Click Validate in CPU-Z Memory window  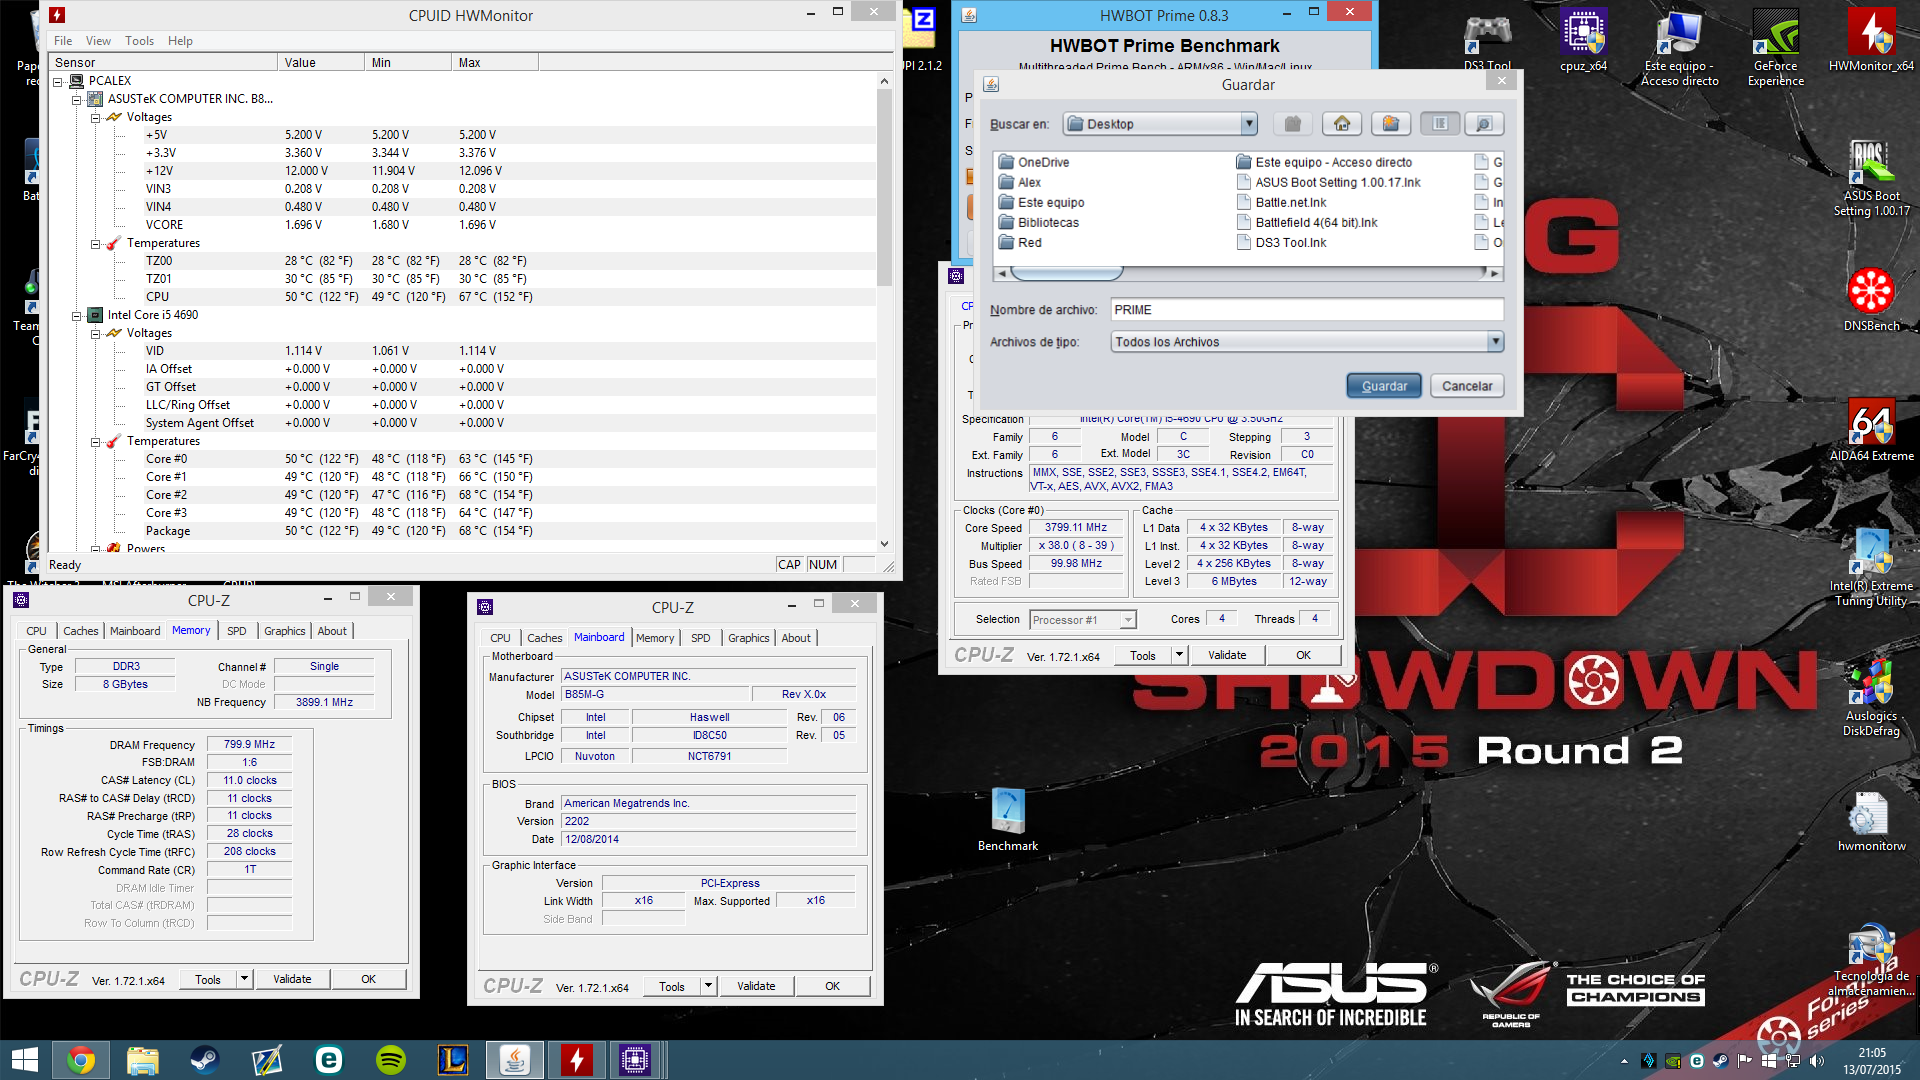point(292,979)
